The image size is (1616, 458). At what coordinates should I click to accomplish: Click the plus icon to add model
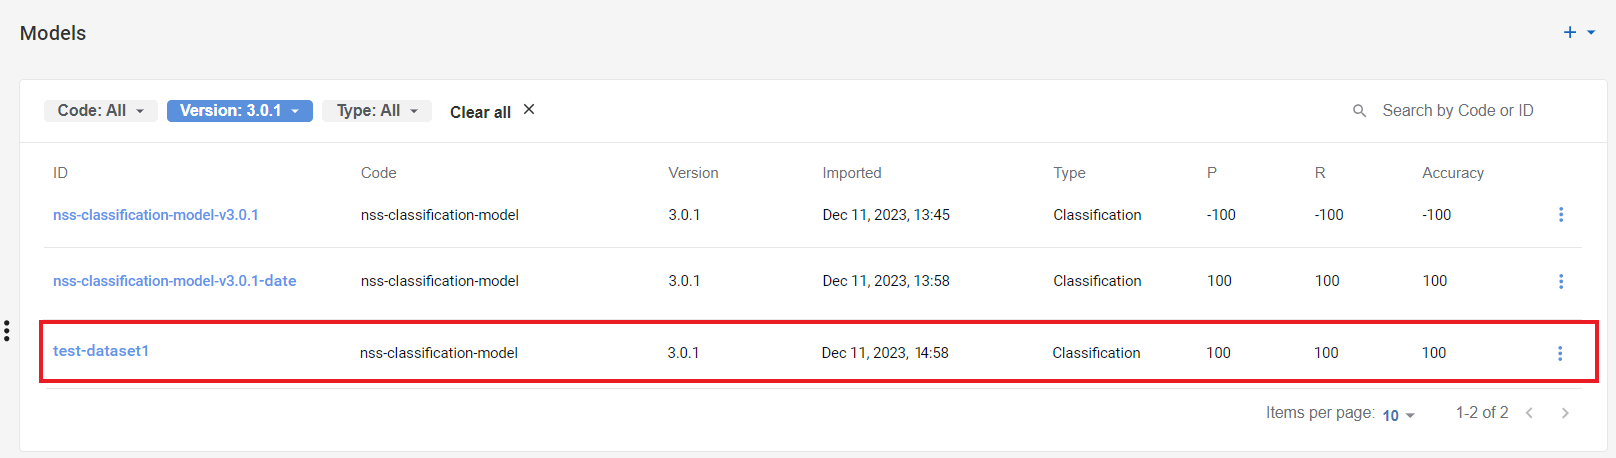(x=1570, y=33)
